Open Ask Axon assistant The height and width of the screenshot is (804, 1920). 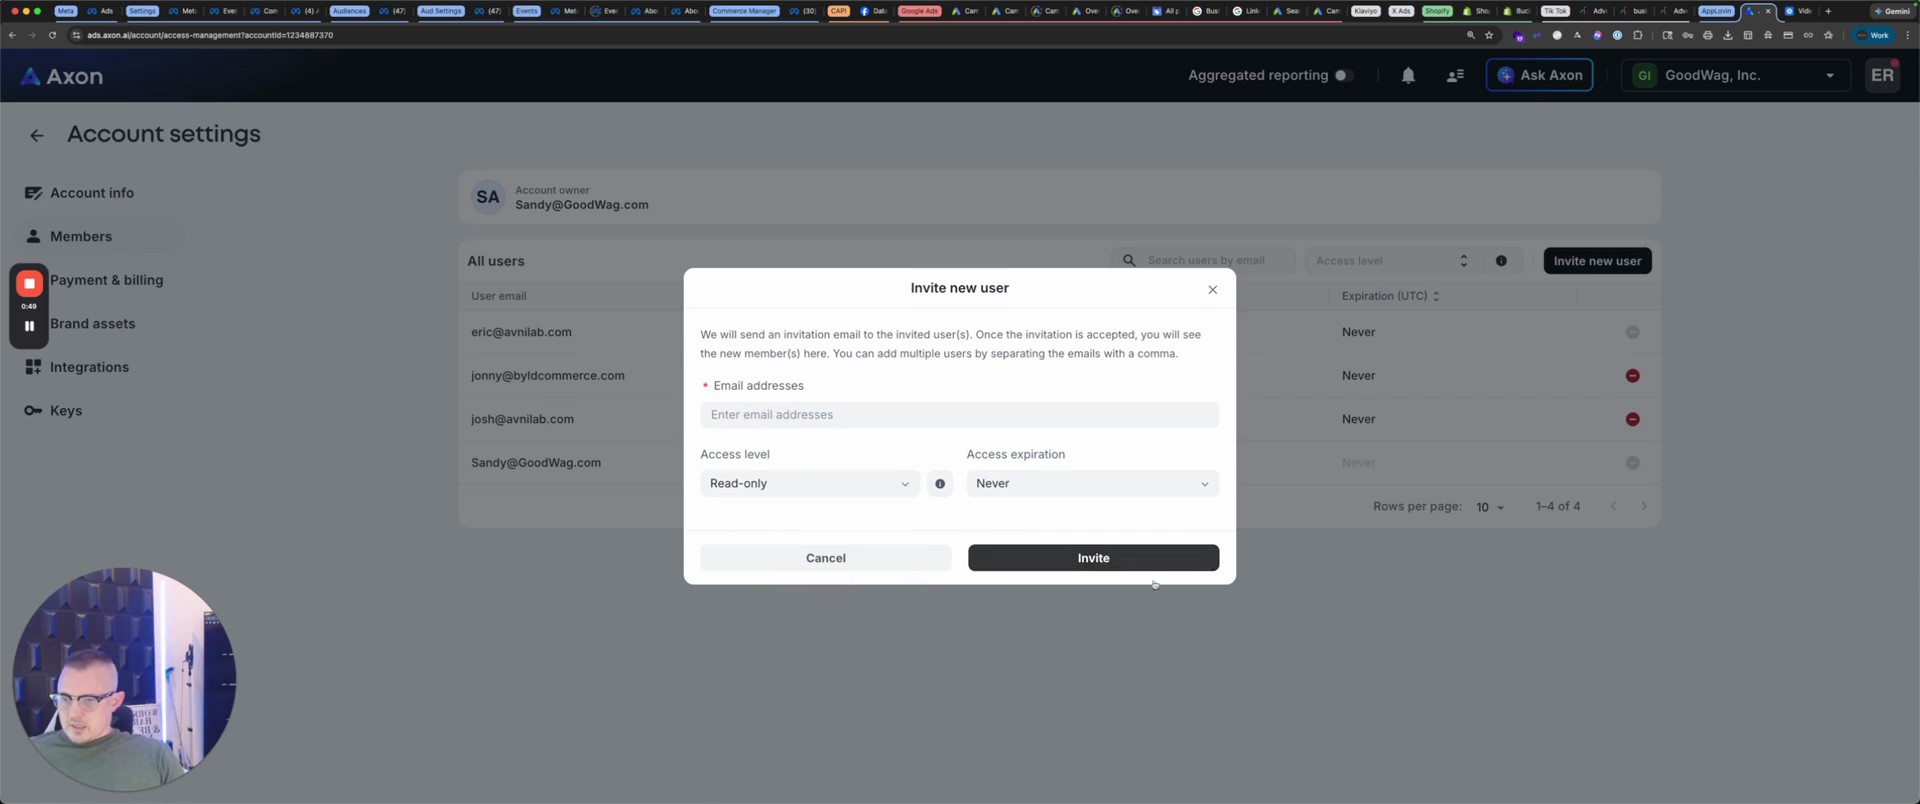pos(1539,75)
